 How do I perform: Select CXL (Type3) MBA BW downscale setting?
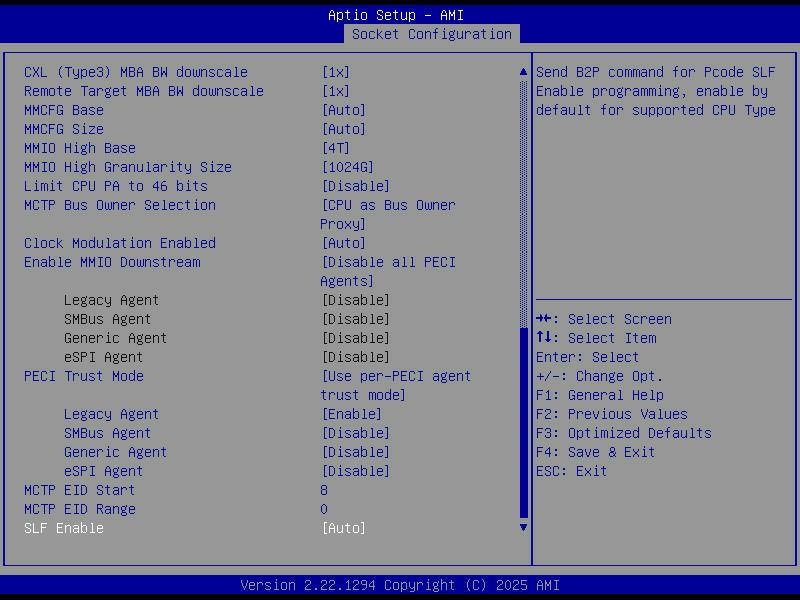point(136,72)
